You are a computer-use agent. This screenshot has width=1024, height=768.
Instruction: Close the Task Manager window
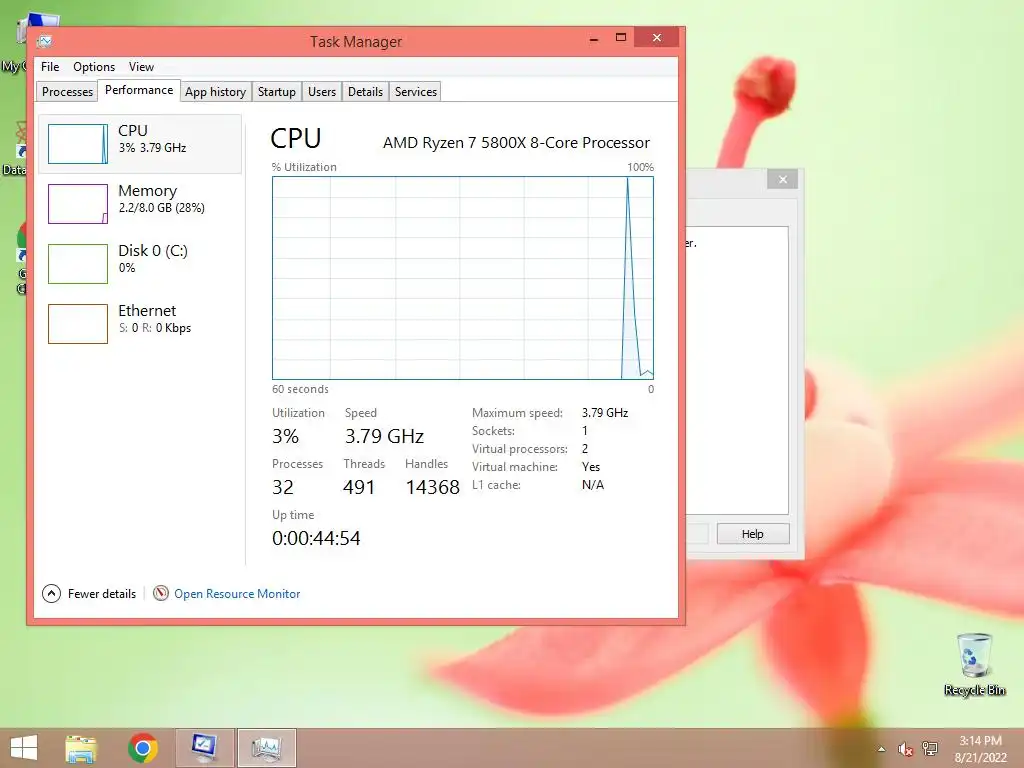[x=656, y=38]
